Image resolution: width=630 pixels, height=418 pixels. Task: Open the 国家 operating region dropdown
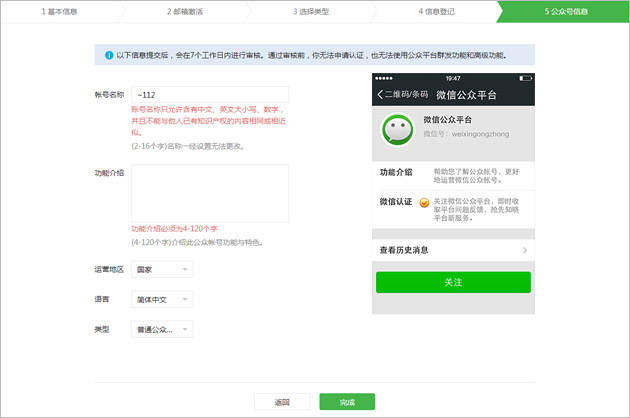(162, 270)
